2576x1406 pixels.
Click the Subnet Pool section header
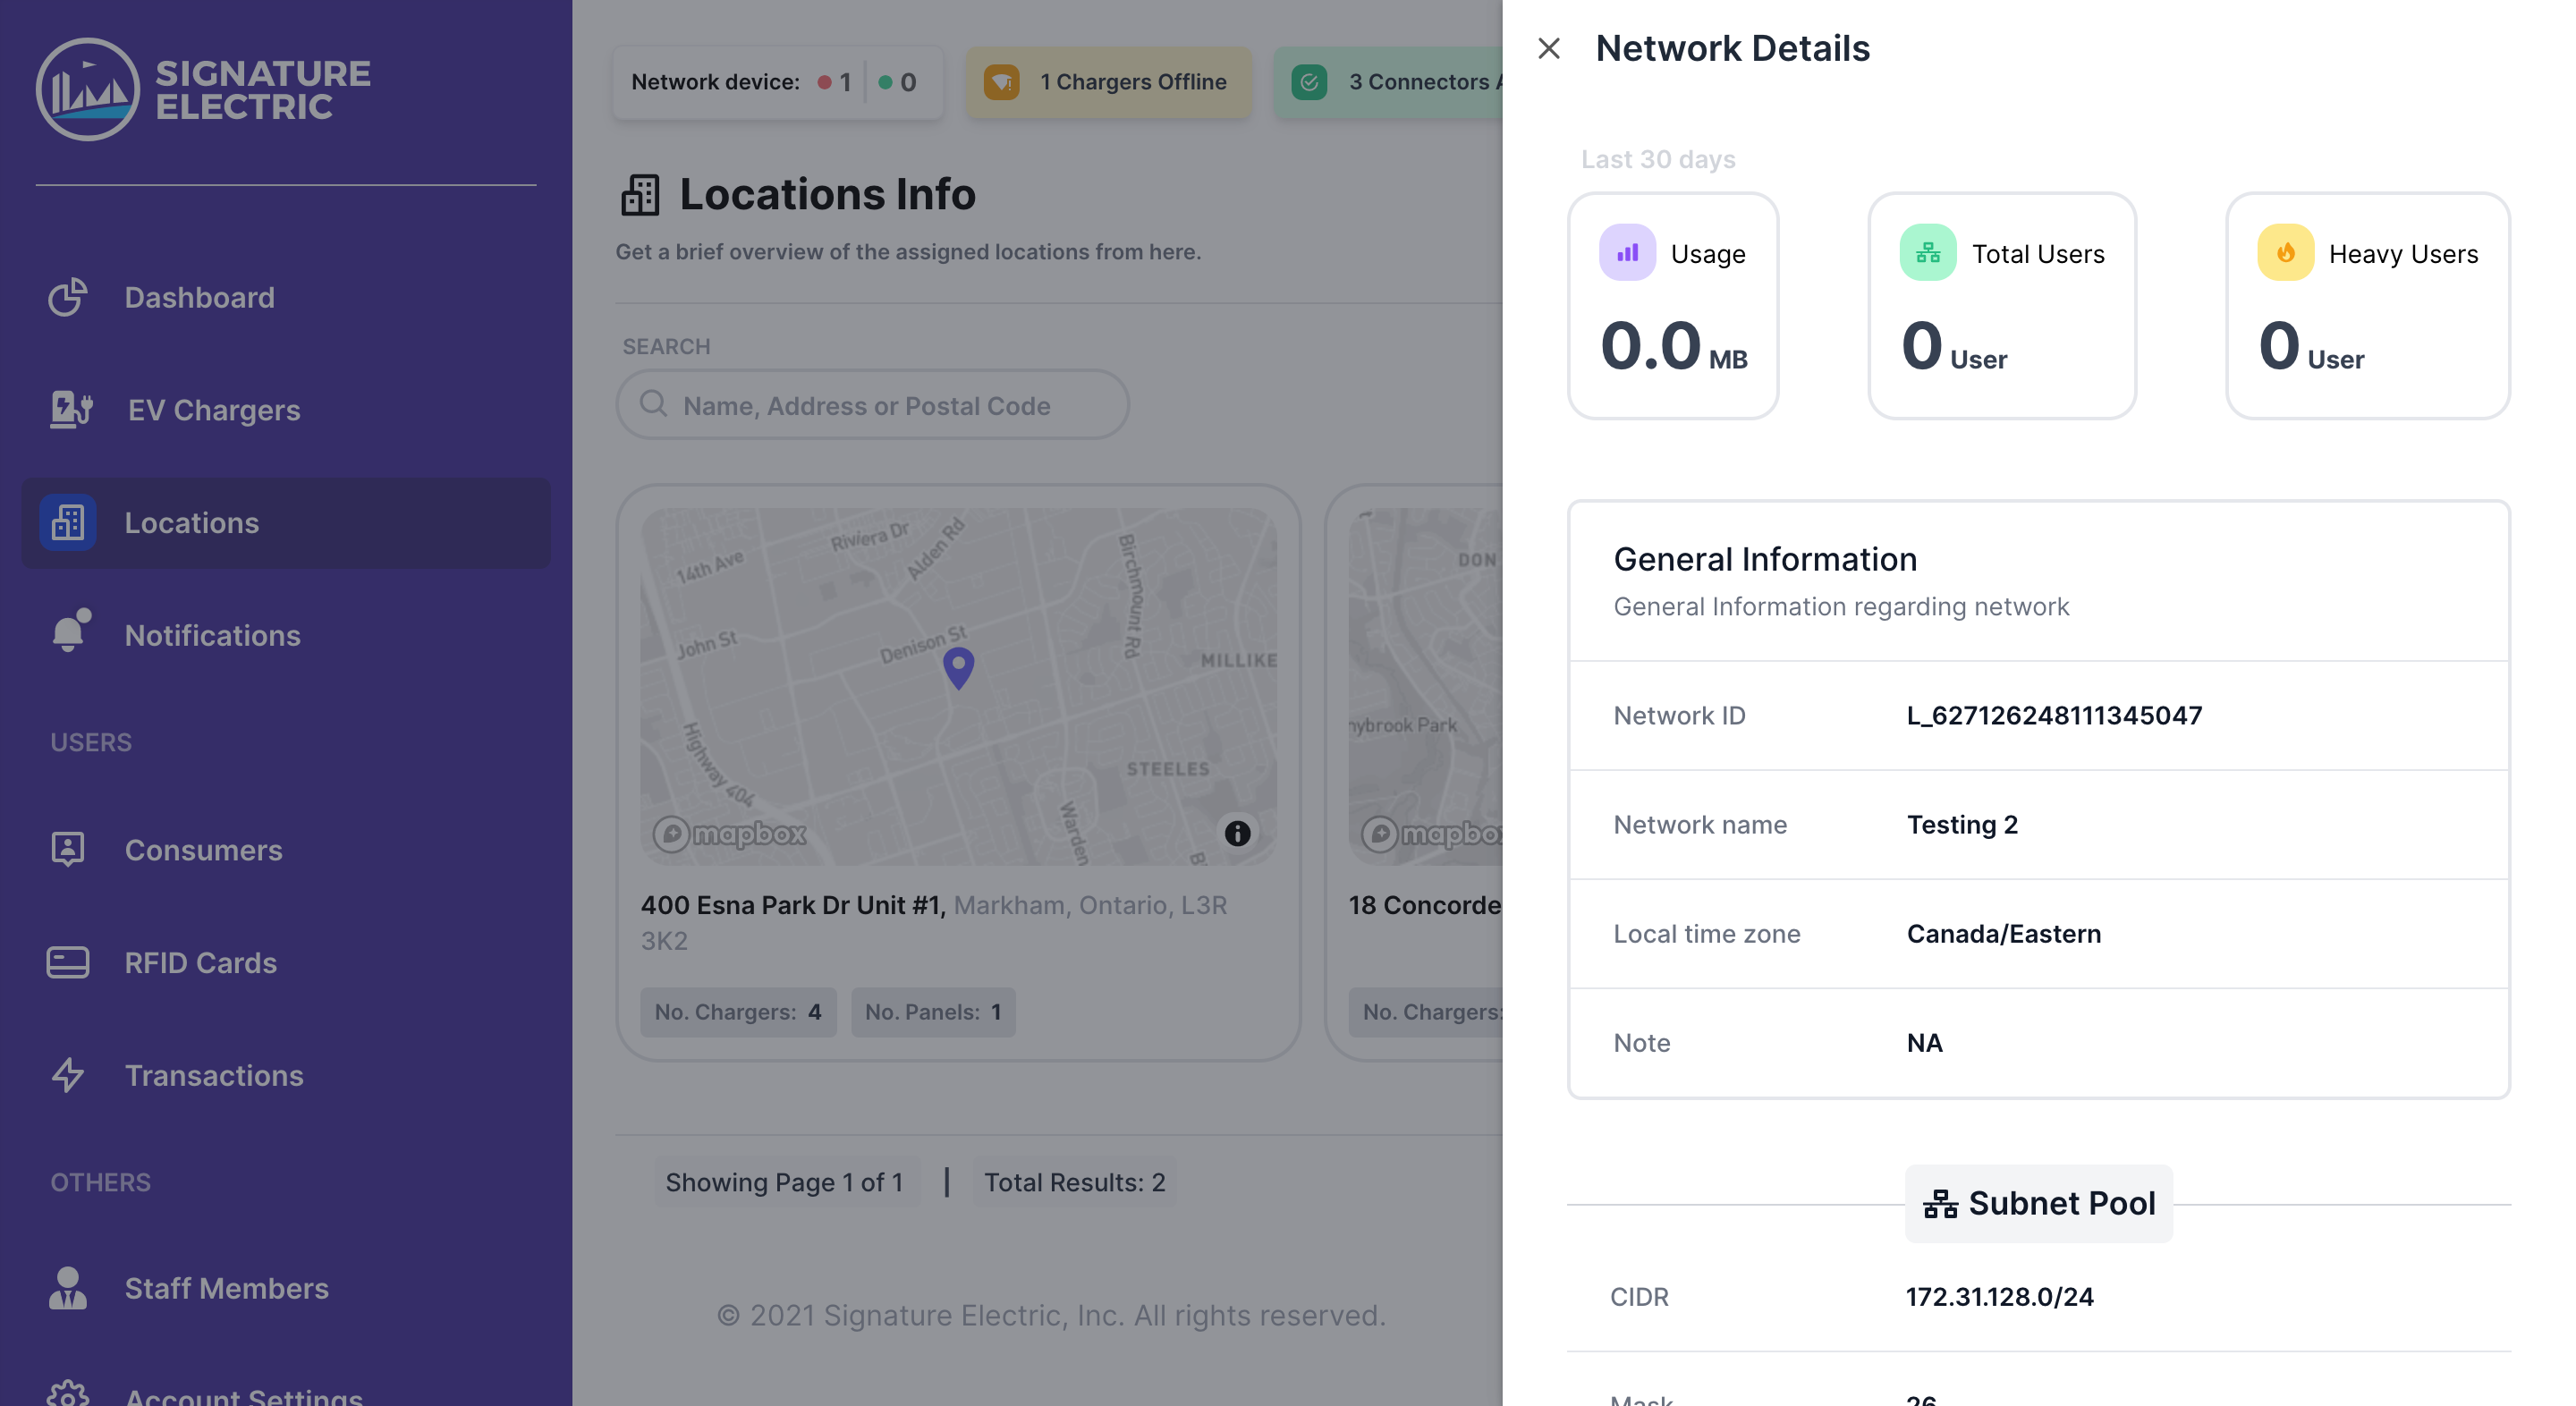(x=2038, y=1204)
